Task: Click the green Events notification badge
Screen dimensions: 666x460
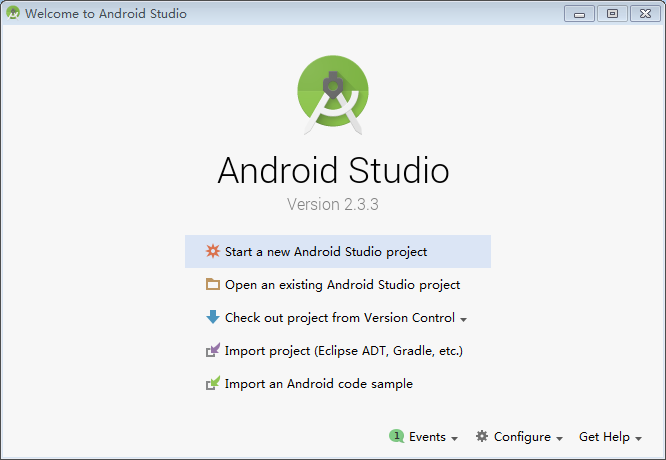Action: click(x=396, y=437)
